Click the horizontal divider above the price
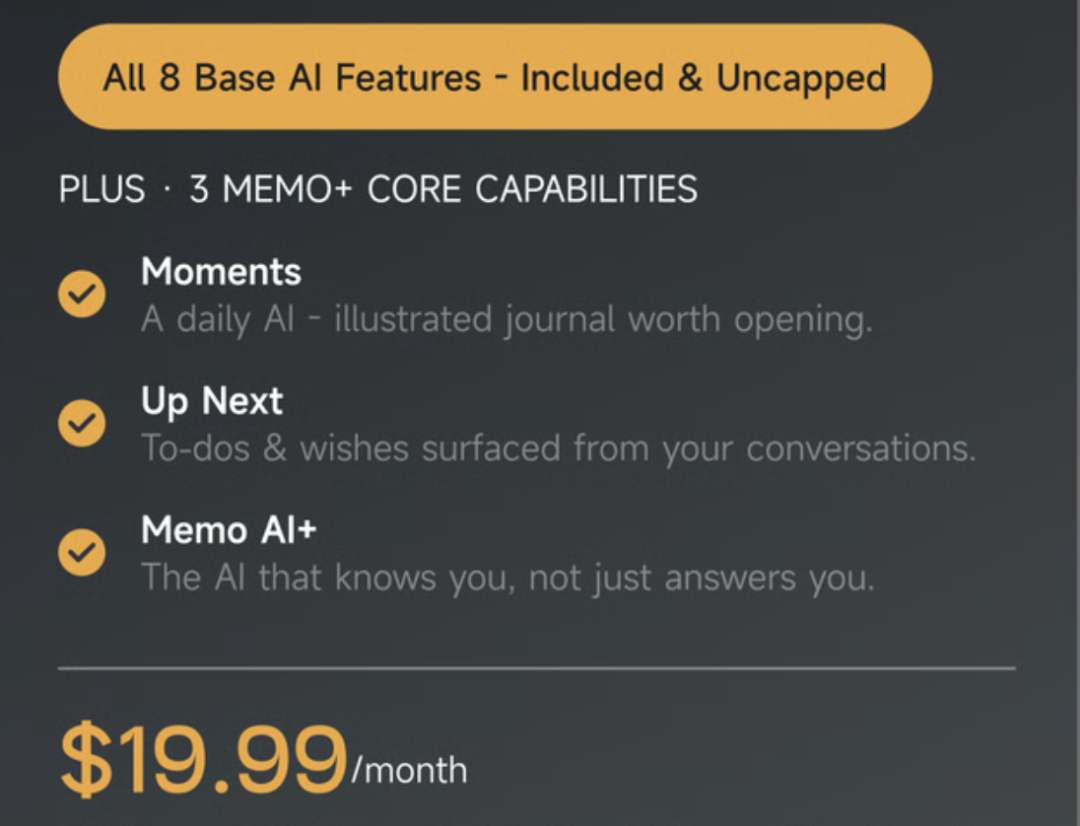This screenshot has height=826, width=1080. point(537,668)
